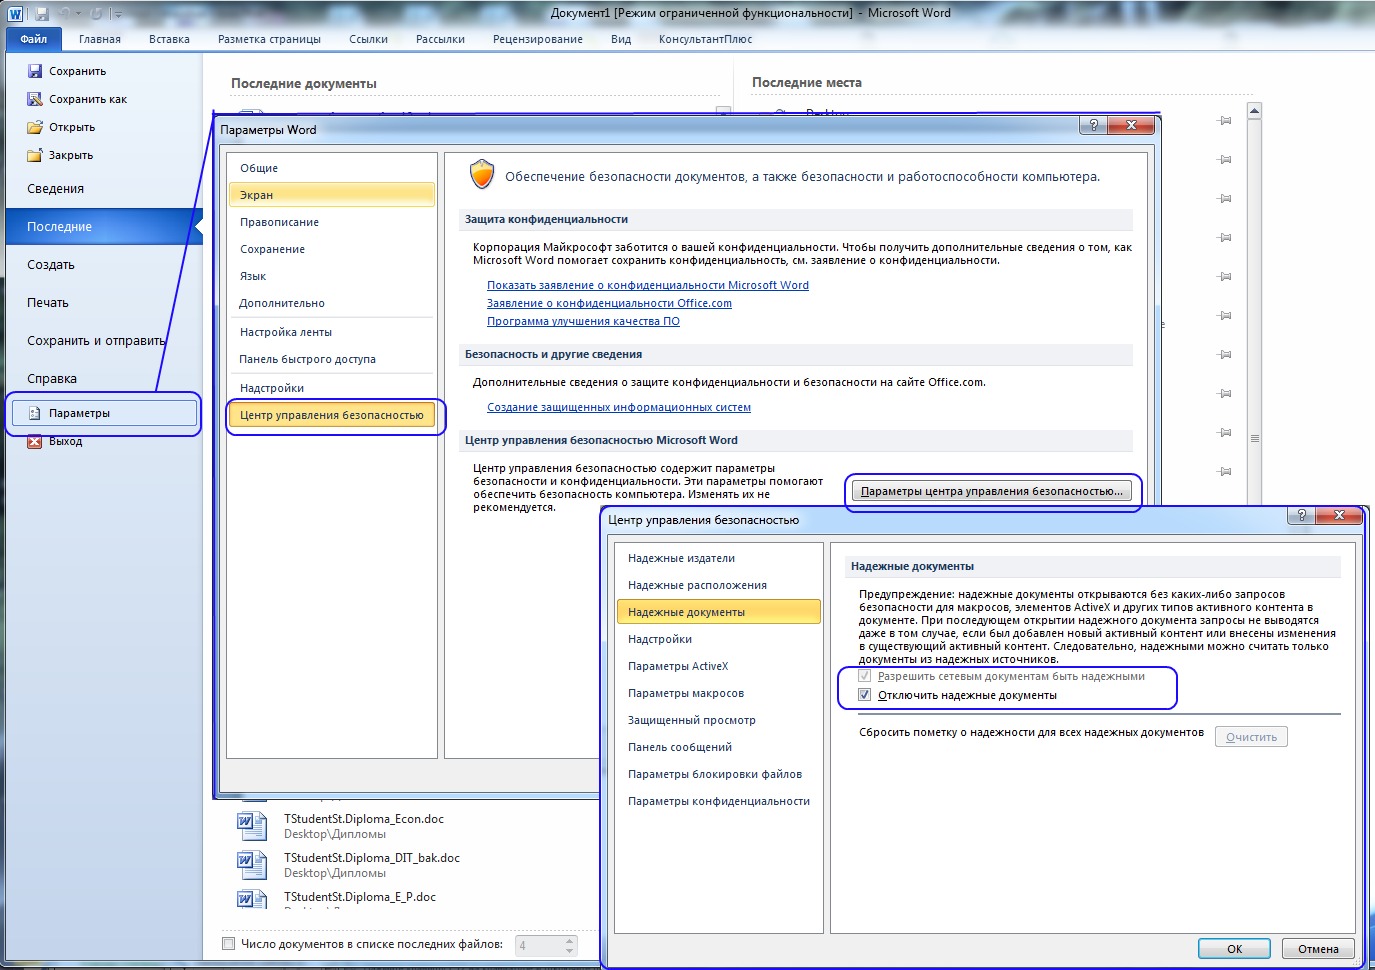
Task: Click the red Выход exit icon
Action: (x=35, y=441)
